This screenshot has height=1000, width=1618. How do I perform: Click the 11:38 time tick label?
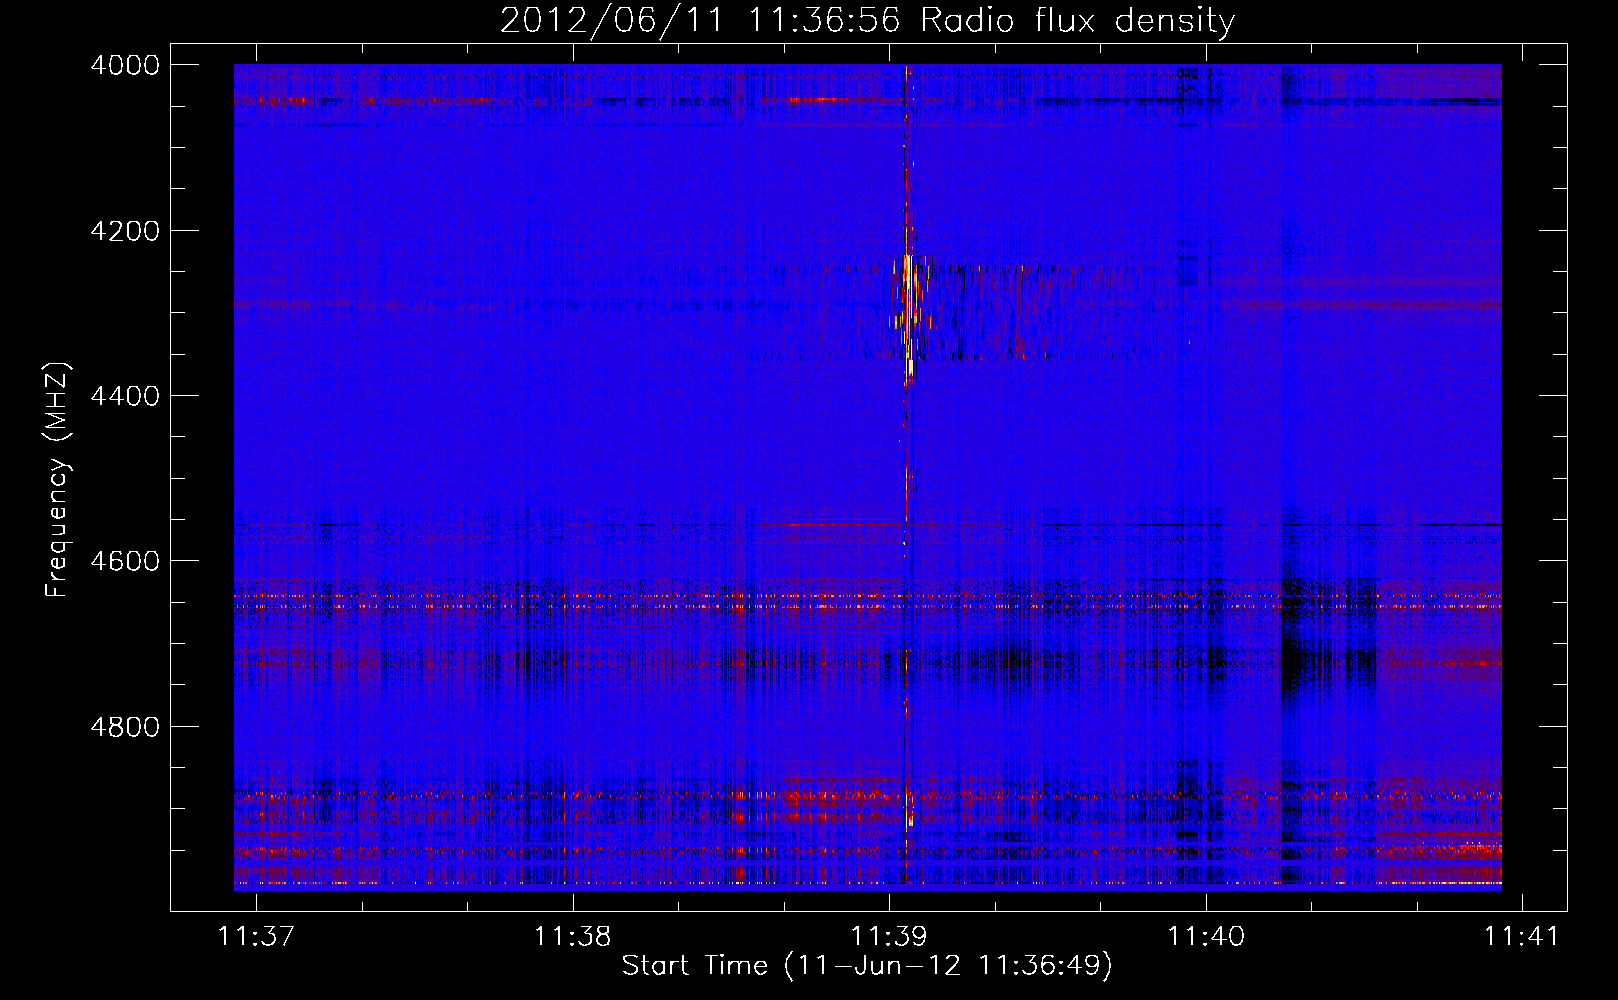click(x=572, y=936)
